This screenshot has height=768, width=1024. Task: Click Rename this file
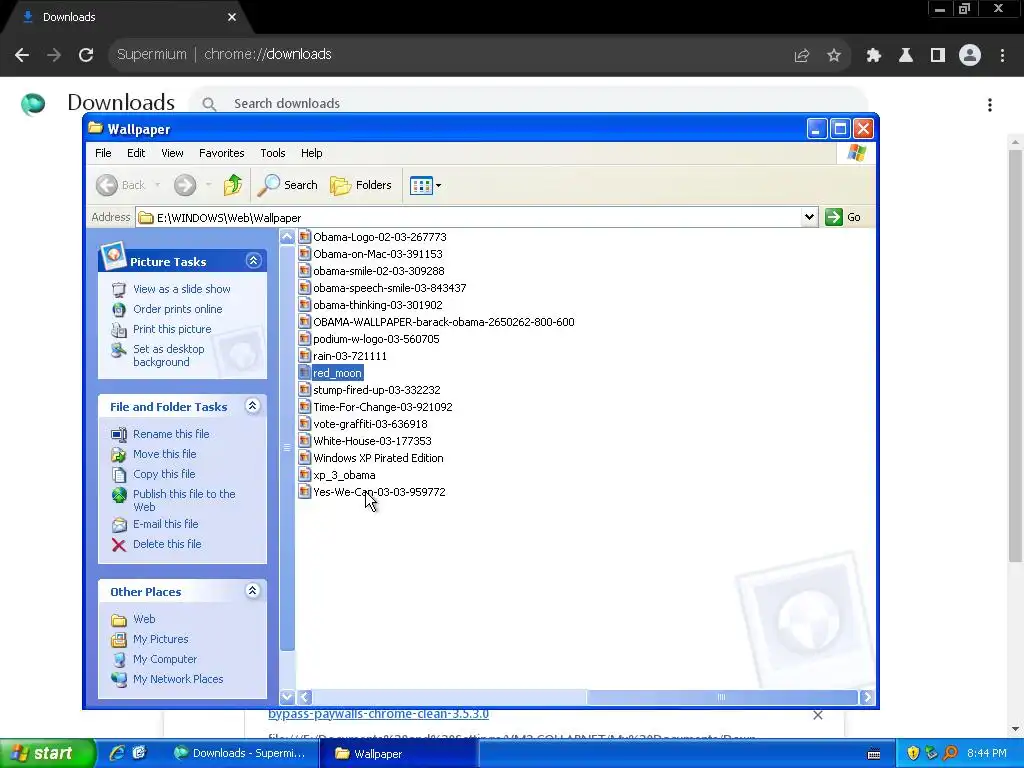pos(171,434)
